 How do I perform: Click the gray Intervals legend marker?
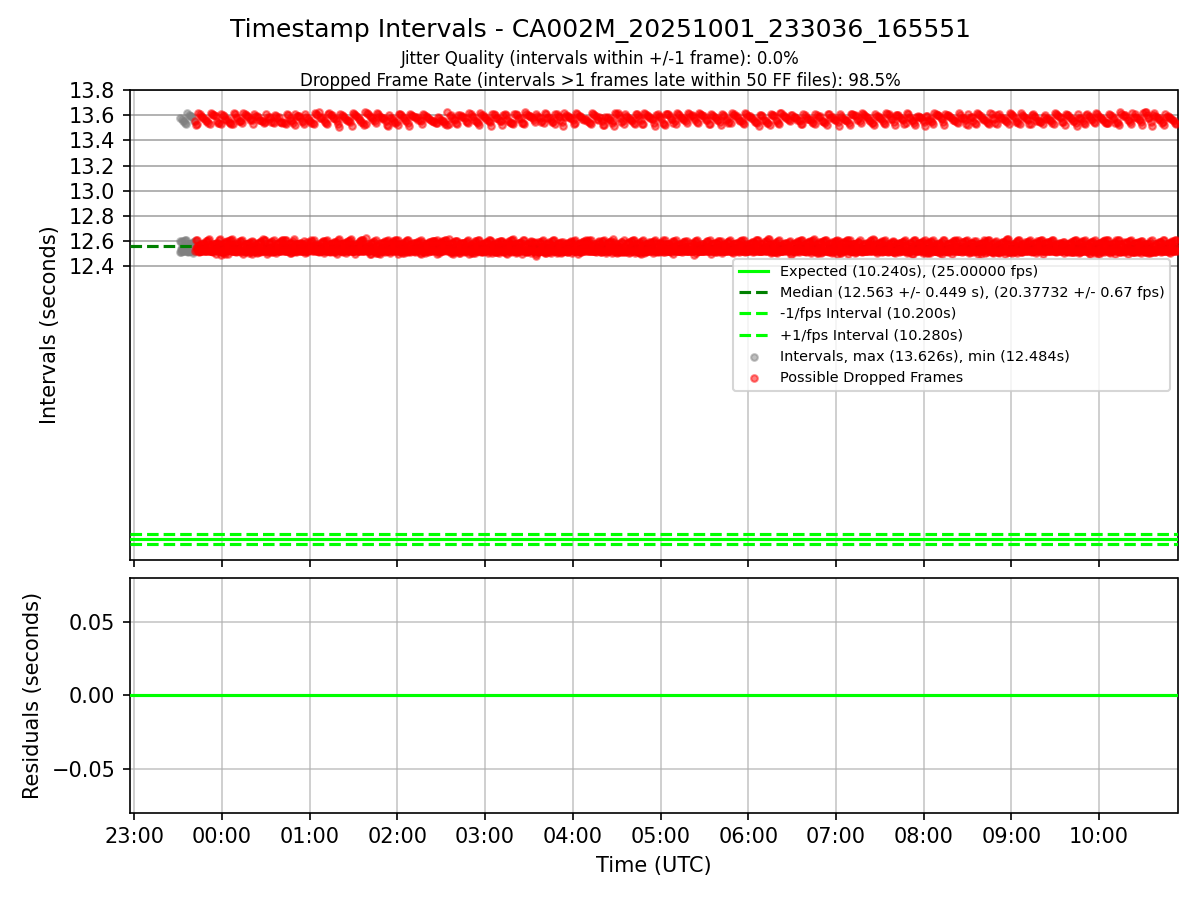click(x=755, y=357)
